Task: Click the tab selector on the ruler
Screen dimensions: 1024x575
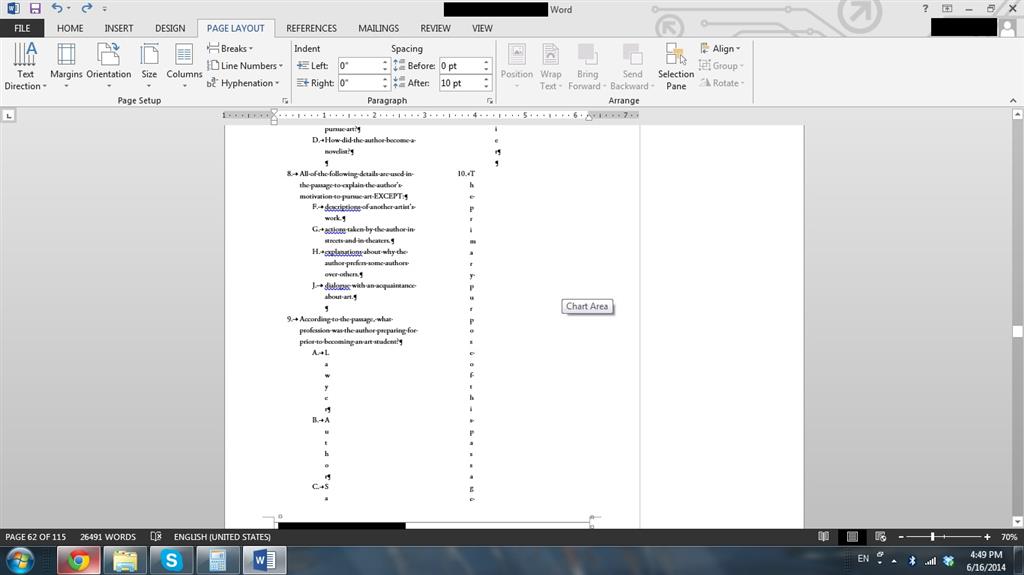Action: 8,116
